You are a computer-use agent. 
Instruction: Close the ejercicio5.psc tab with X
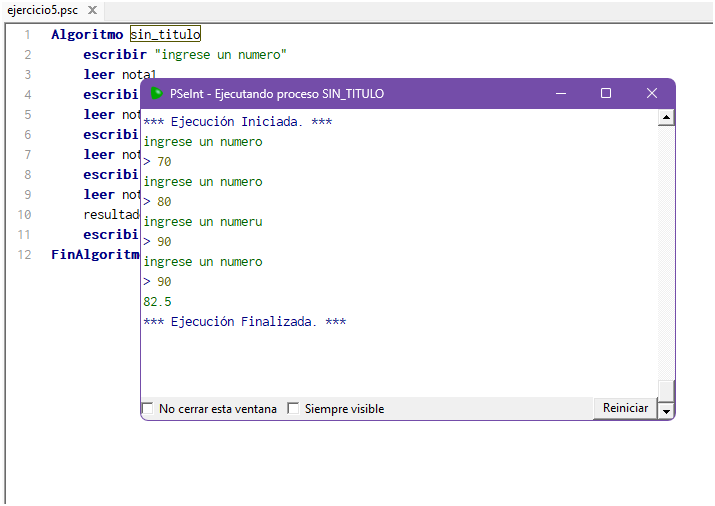click(x=92, y=10)
